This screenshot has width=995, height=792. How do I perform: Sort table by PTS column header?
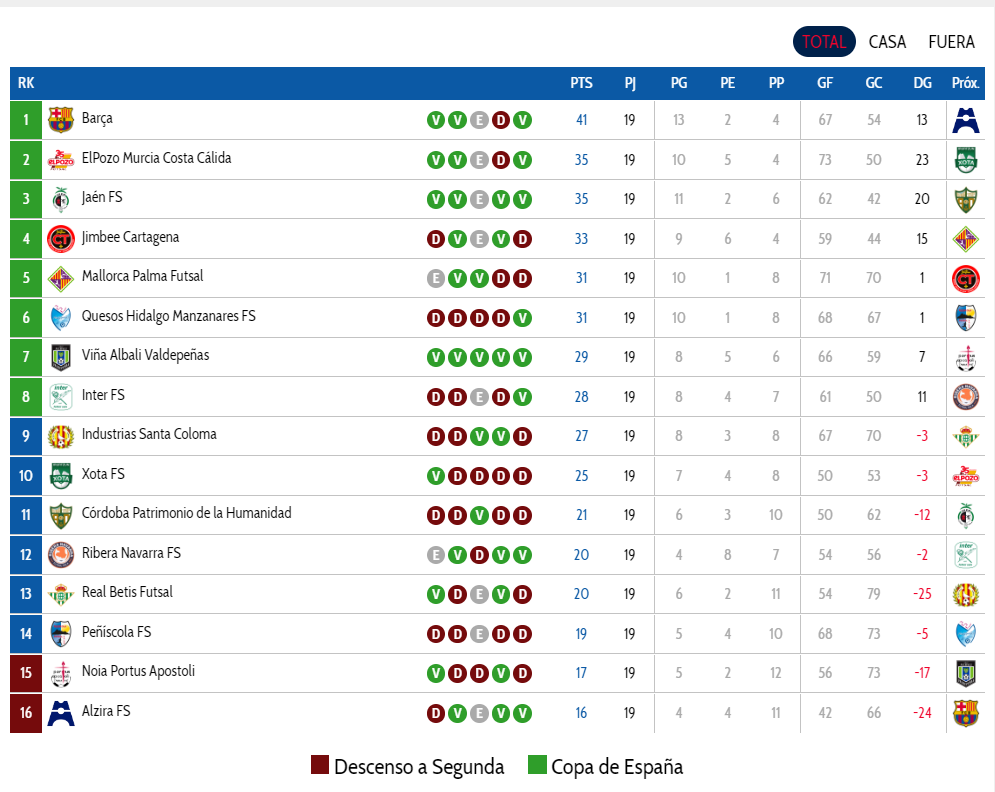coord(581,83)
